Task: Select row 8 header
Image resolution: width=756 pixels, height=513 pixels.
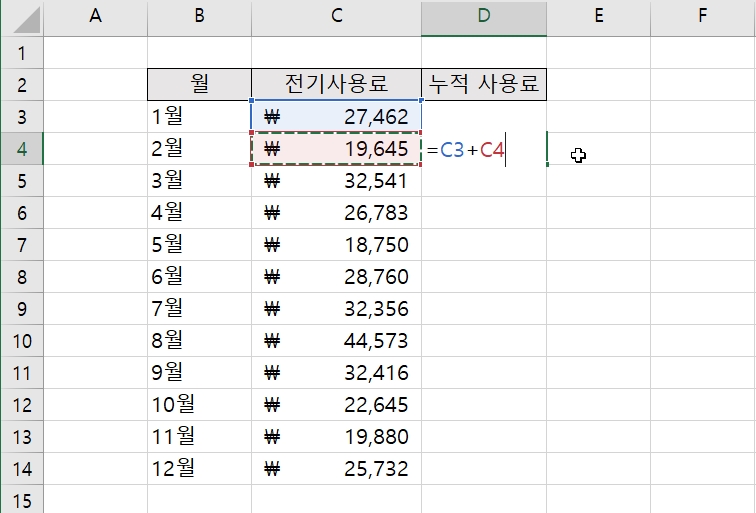Action: (x=22, y=277)
